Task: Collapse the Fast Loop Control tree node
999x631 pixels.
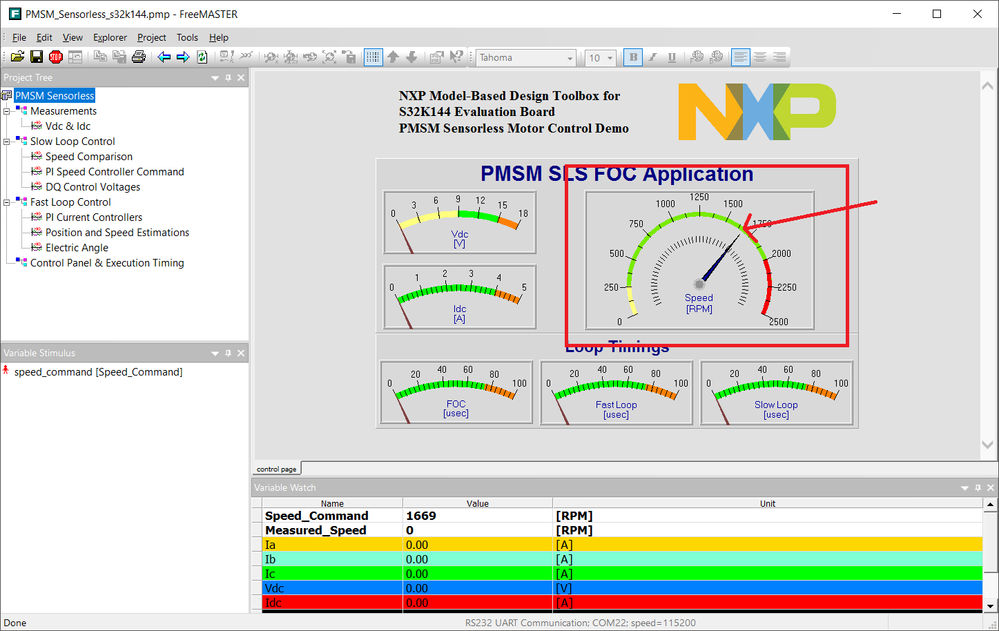Action: 7,202
